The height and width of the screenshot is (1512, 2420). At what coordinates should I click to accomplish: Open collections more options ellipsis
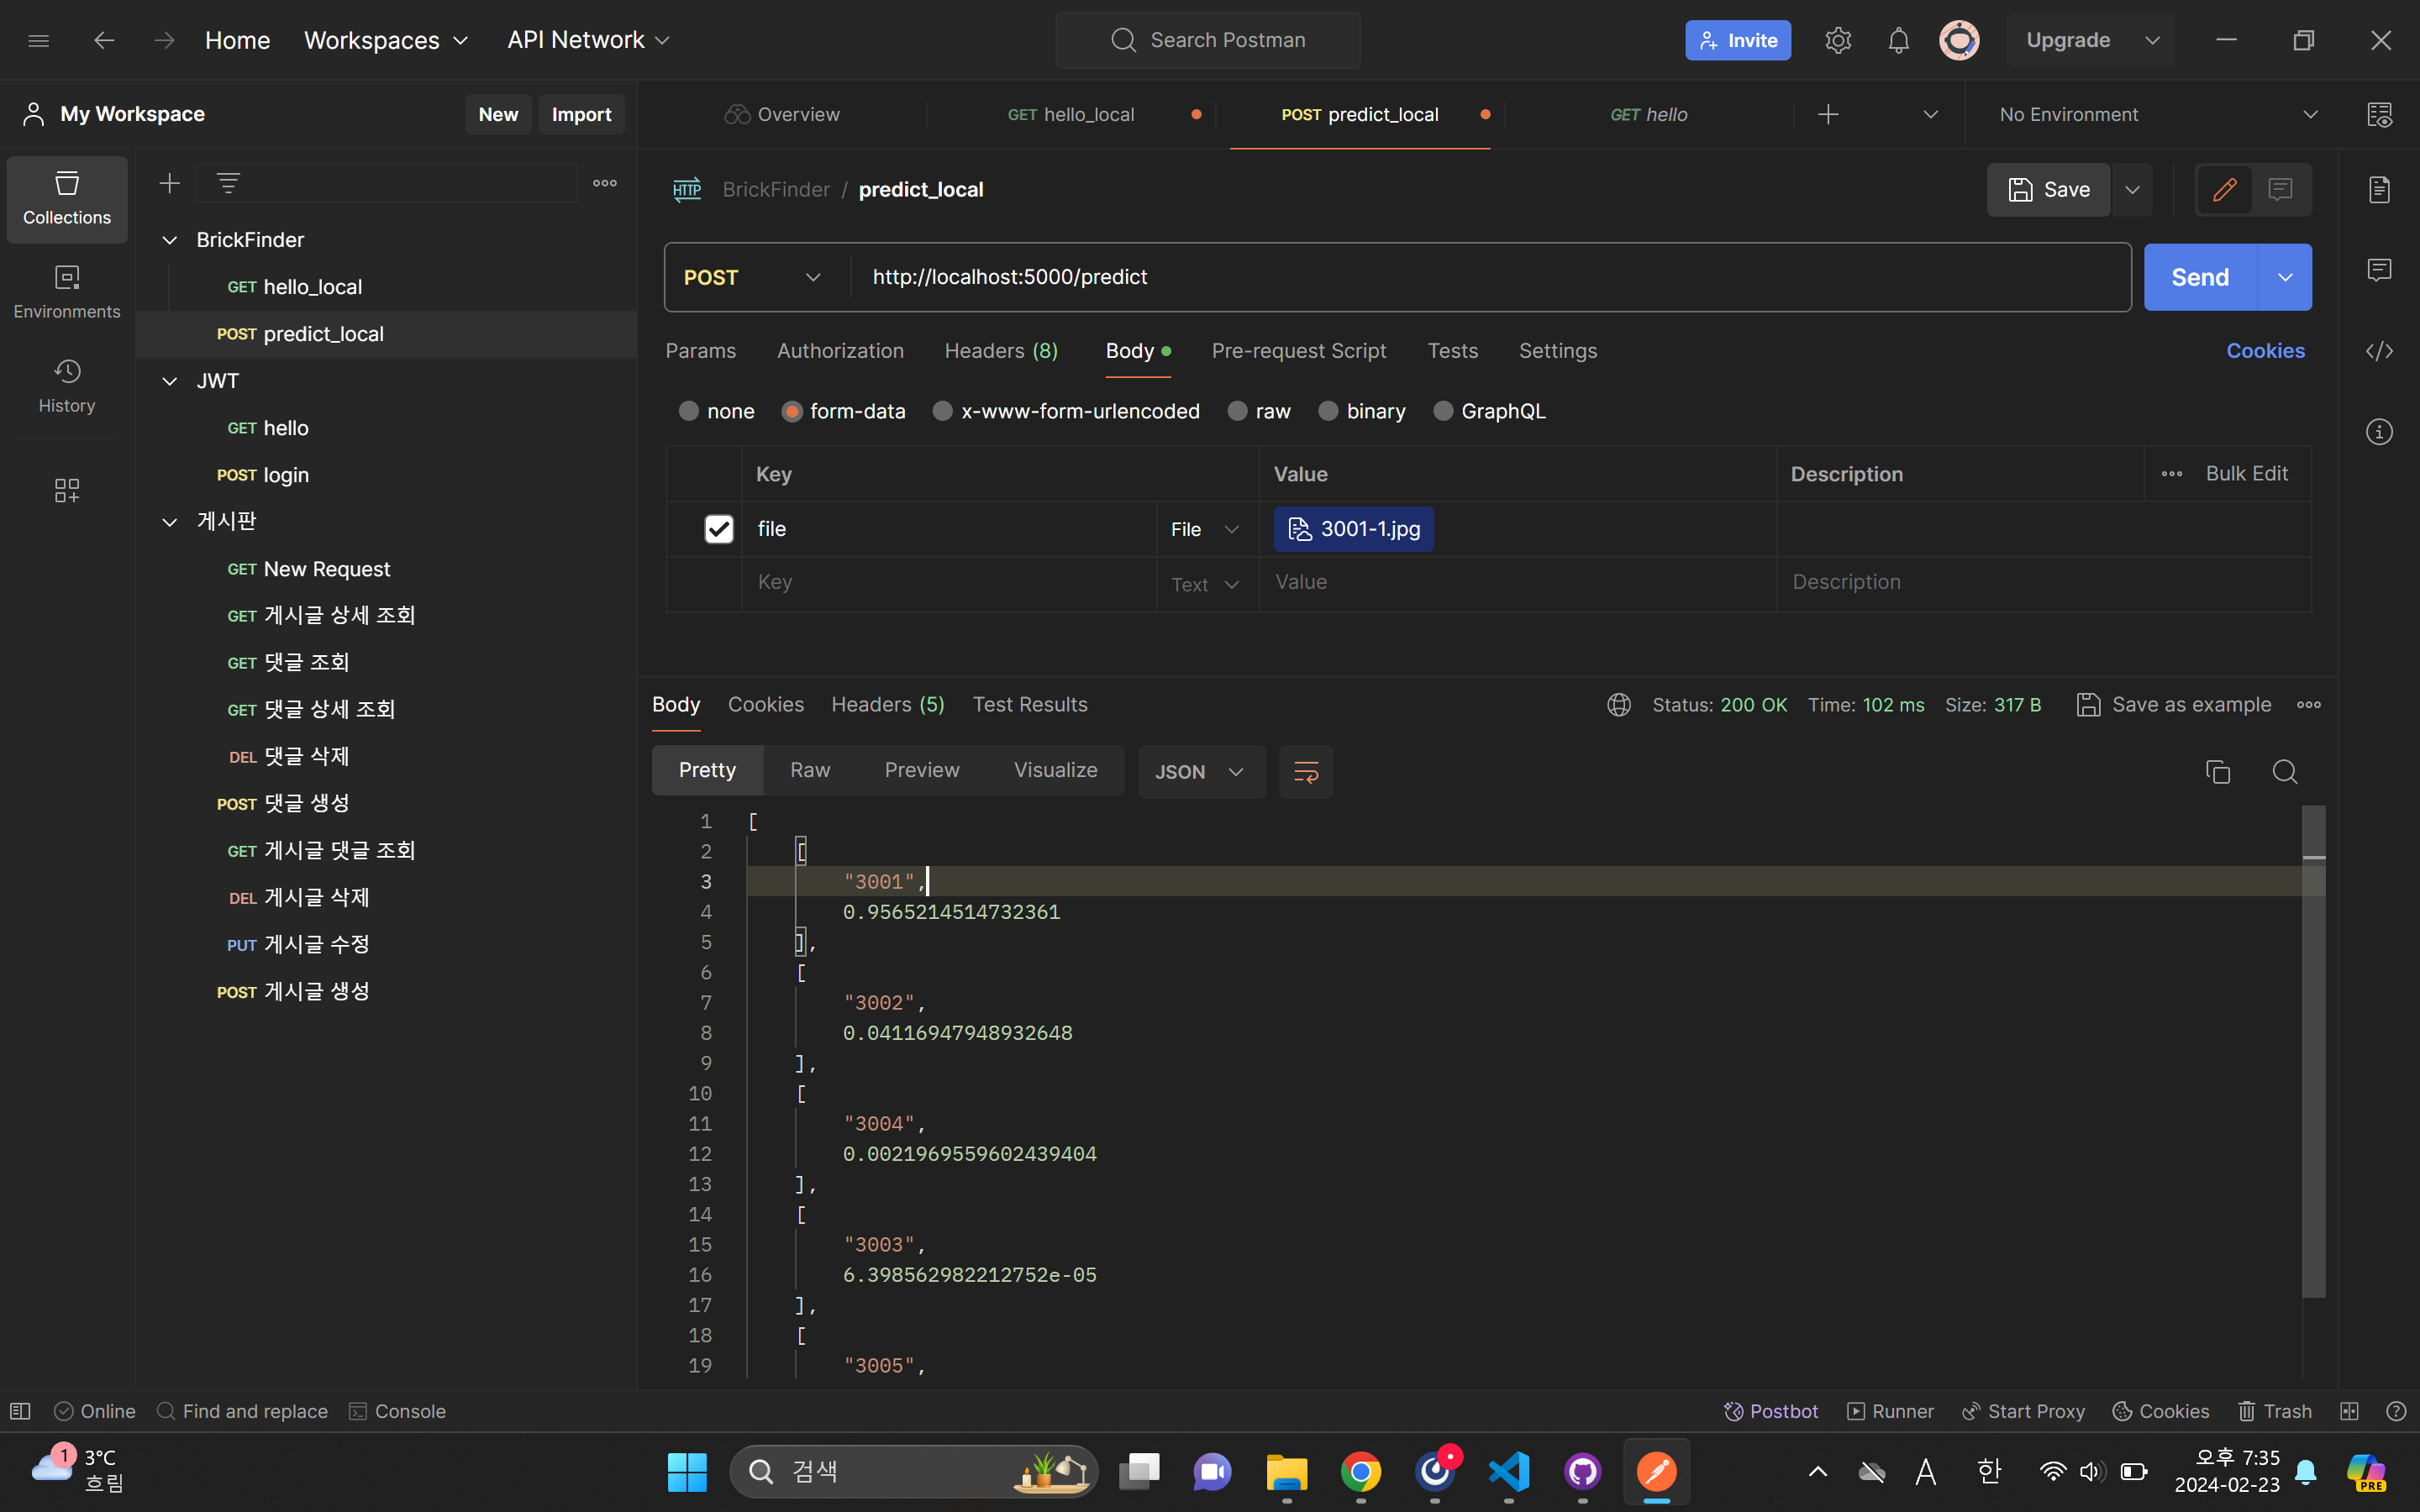pos(605,183)
